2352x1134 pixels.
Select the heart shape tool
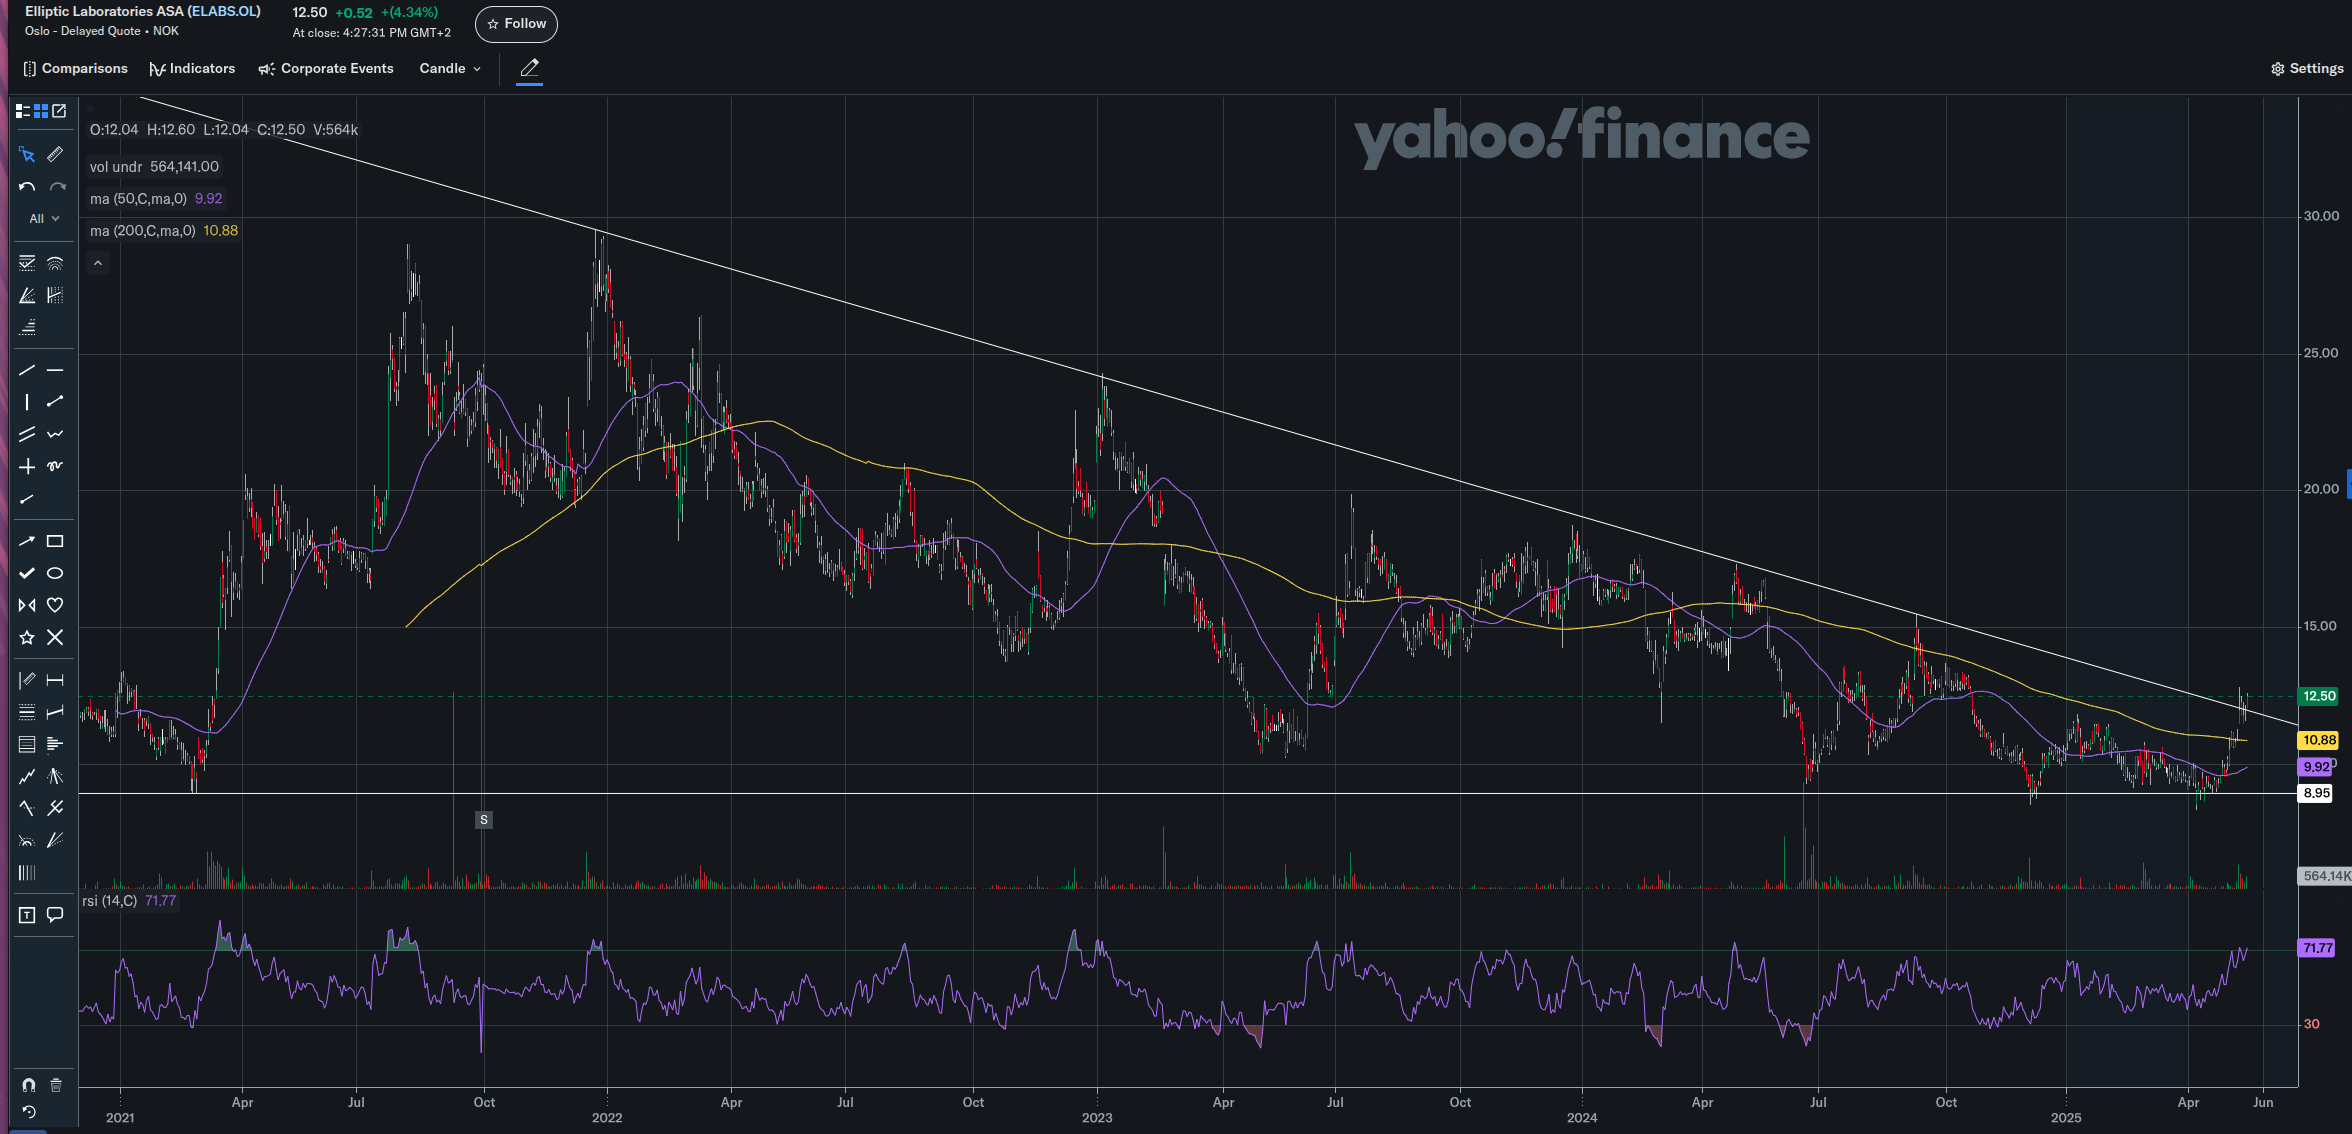55,605
